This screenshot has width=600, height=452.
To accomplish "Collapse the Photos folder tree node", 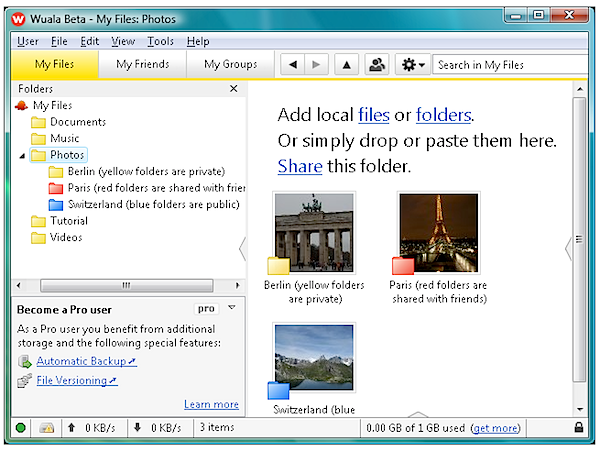I will [22, 156].
